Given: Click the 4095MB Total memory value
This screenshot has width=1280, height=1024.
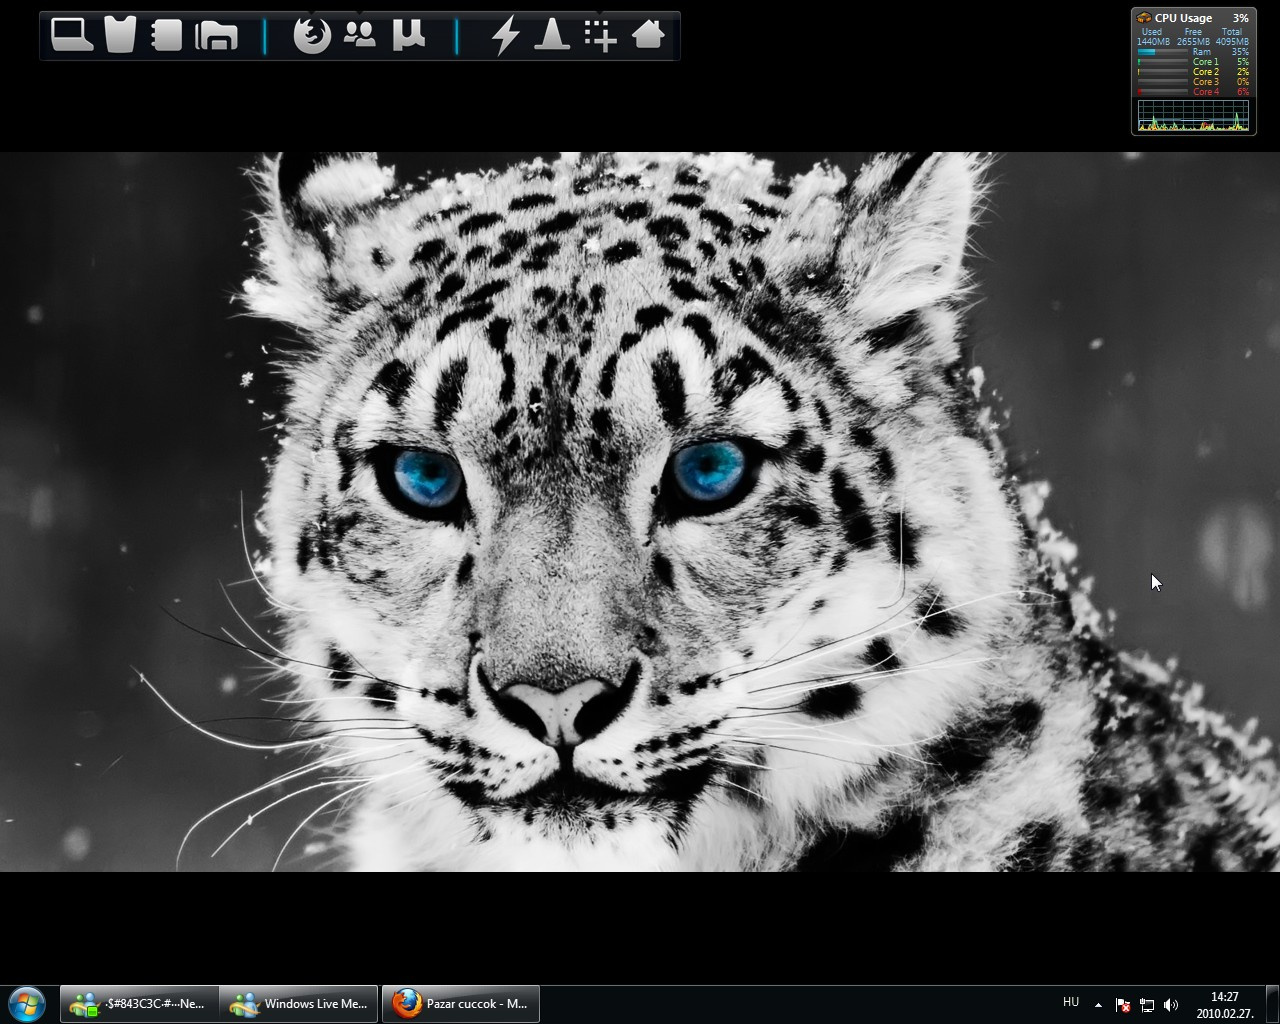Looking at the screenshot, I should 1232,42.
